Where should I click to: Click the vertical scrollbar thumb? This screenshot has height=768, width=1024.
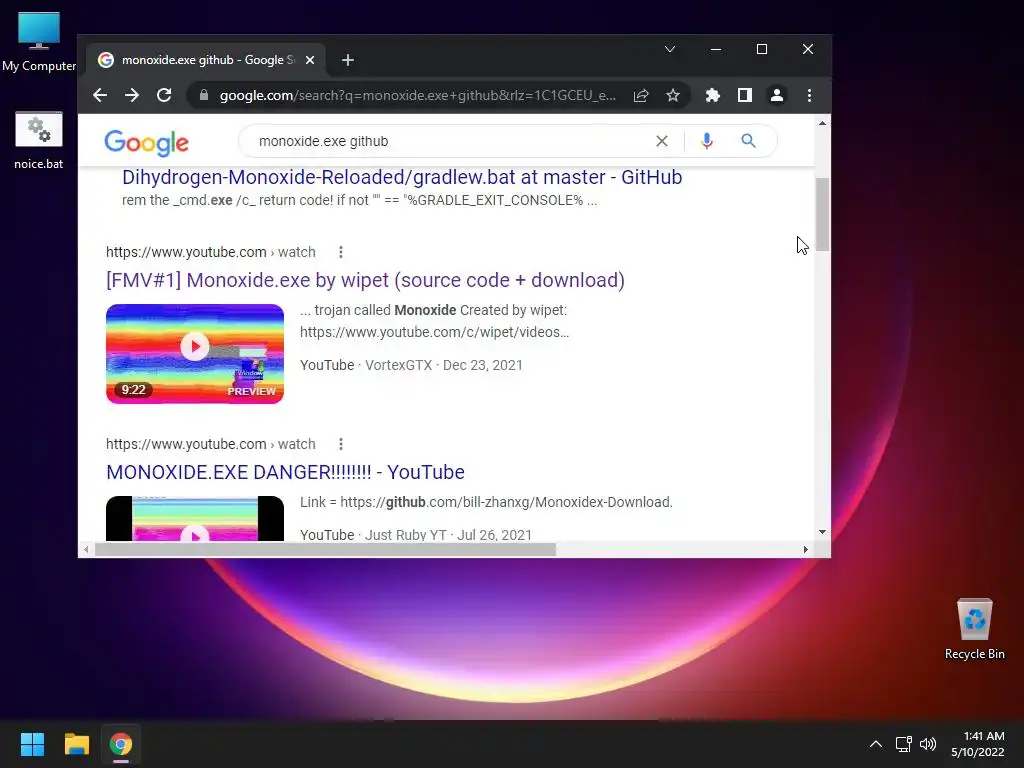(822, 214)
